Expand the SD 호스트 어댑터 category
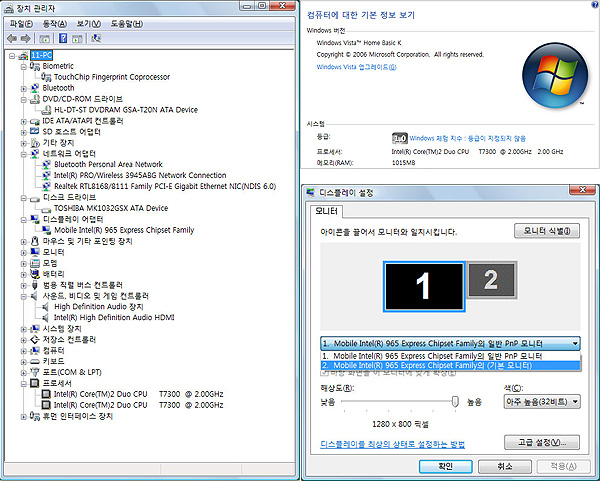This screenshot has height=483, width=600. 24,132
